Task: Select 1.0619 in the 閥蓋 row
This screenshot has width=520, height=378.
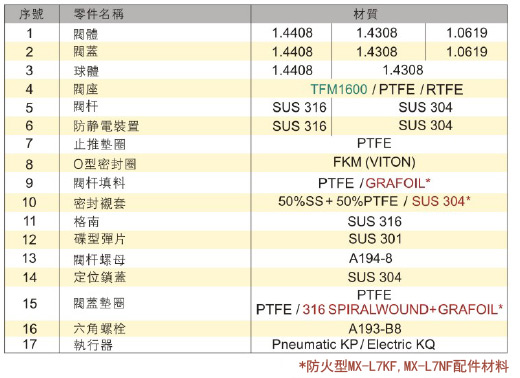Action: (467, 52)
